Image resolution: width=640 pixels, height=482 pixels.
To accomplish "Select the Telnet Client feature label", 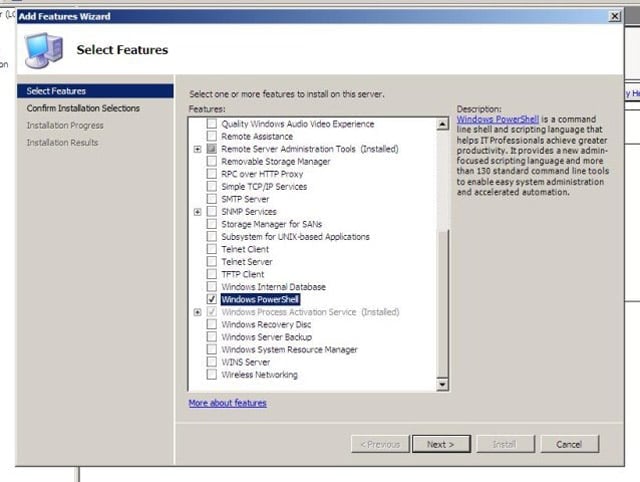I will point(245,249).
